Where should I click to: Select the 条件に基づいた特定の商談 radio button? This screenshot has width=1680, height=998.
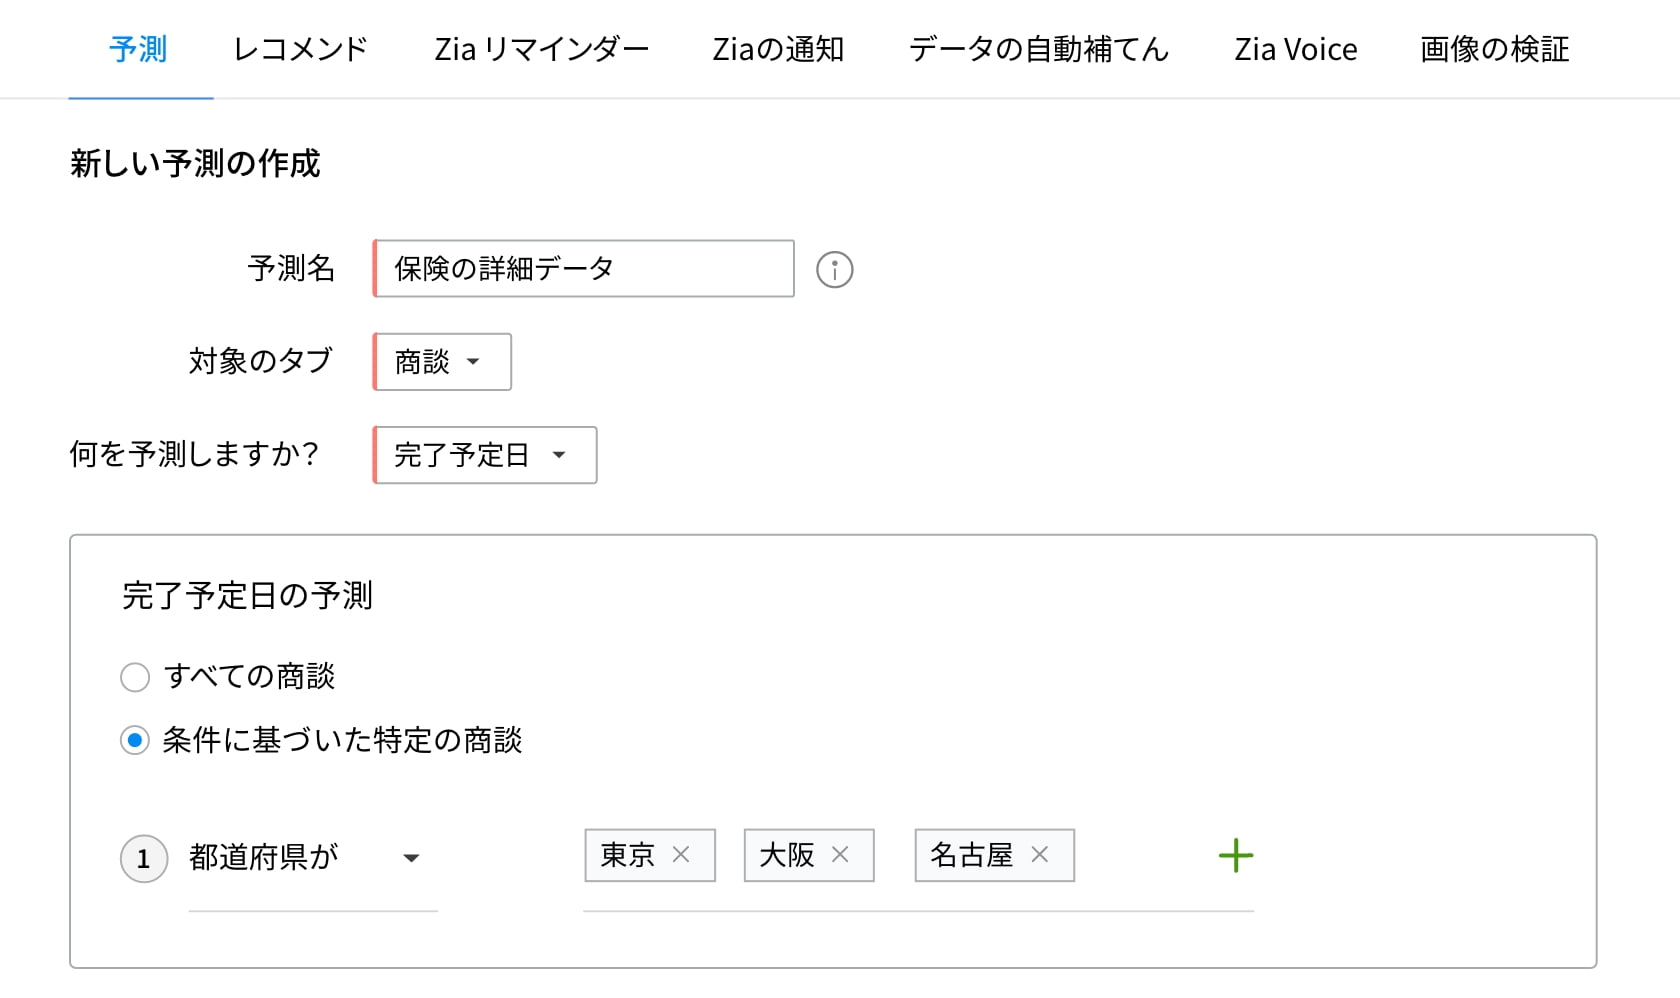135,741
